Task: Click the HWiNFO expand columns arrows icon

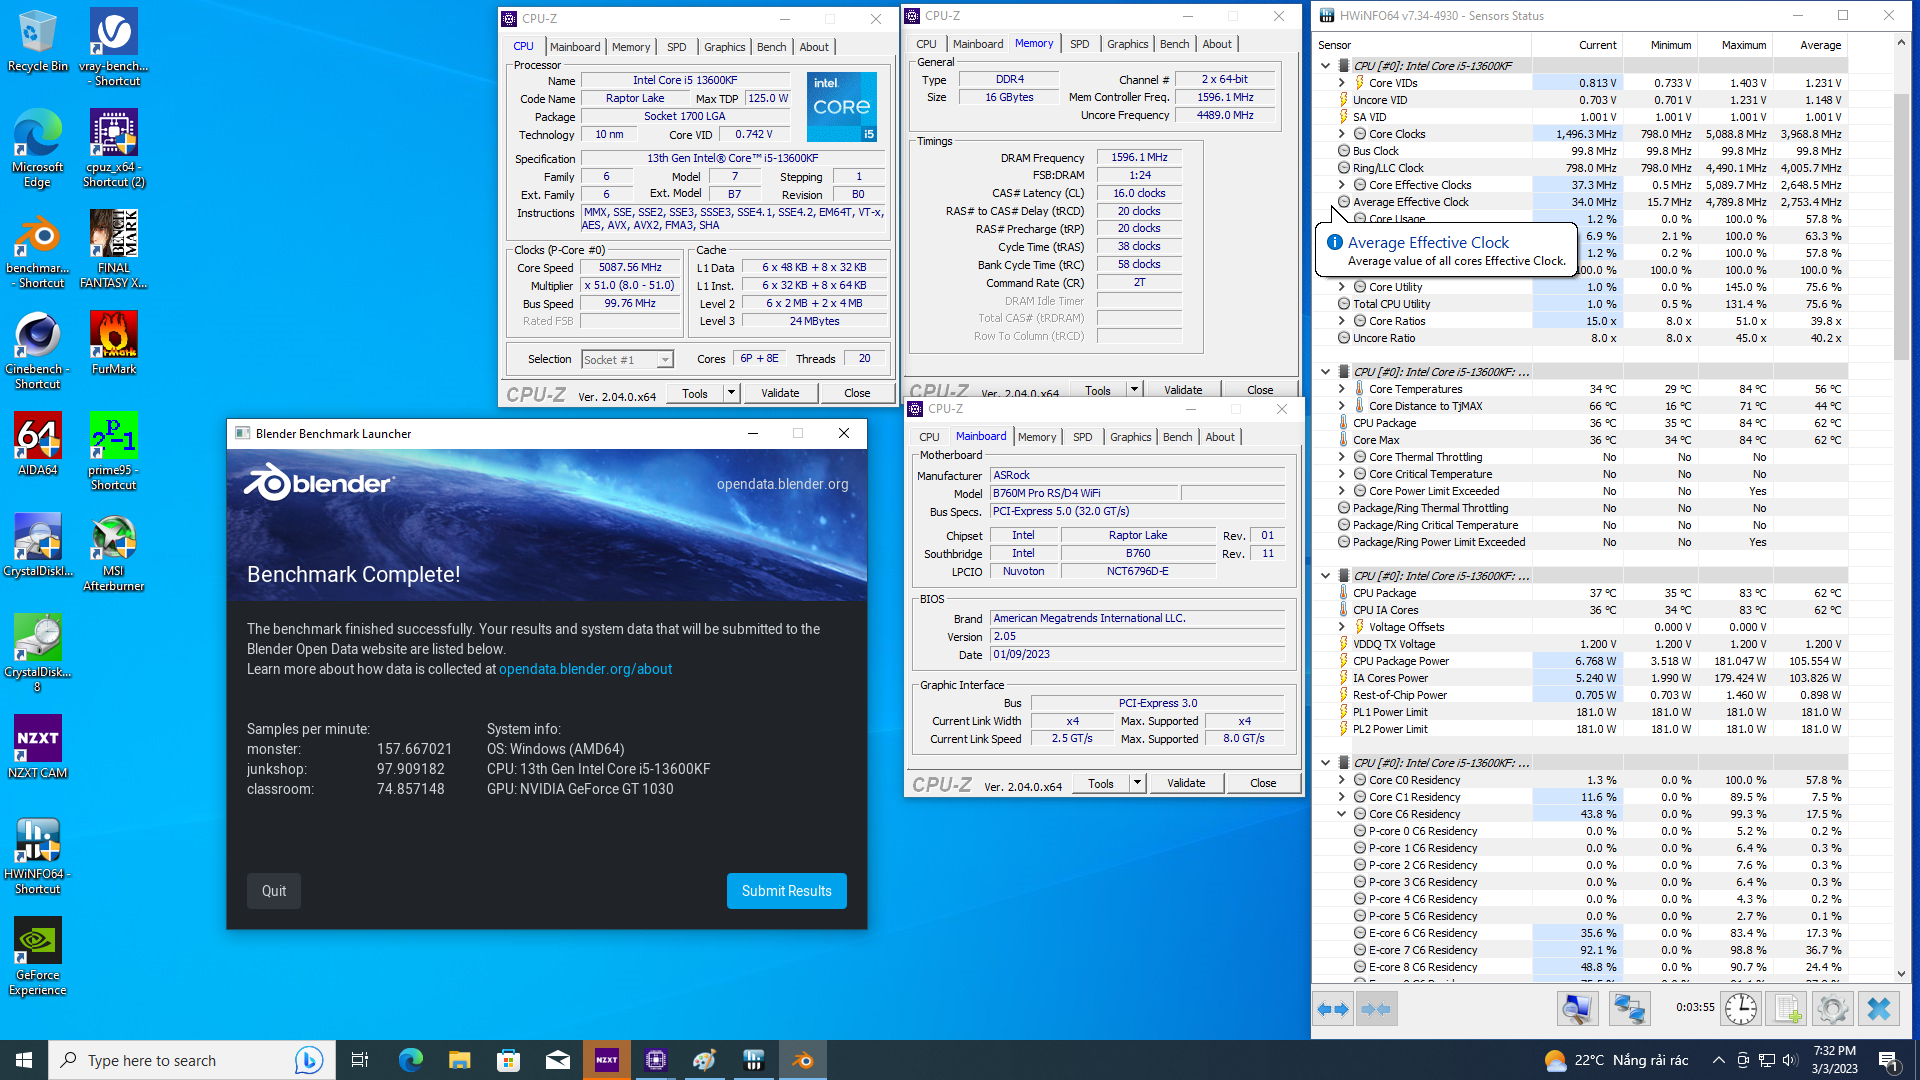Action: (x=1333, y=1010)
